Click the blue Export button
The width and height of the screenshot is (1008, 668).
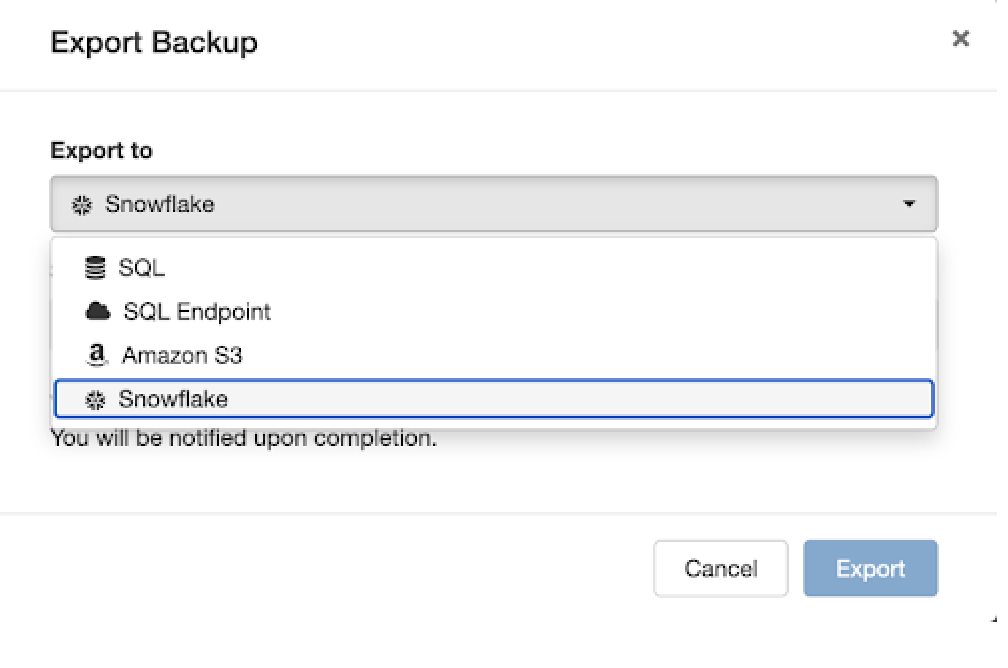tap(870, 569)
